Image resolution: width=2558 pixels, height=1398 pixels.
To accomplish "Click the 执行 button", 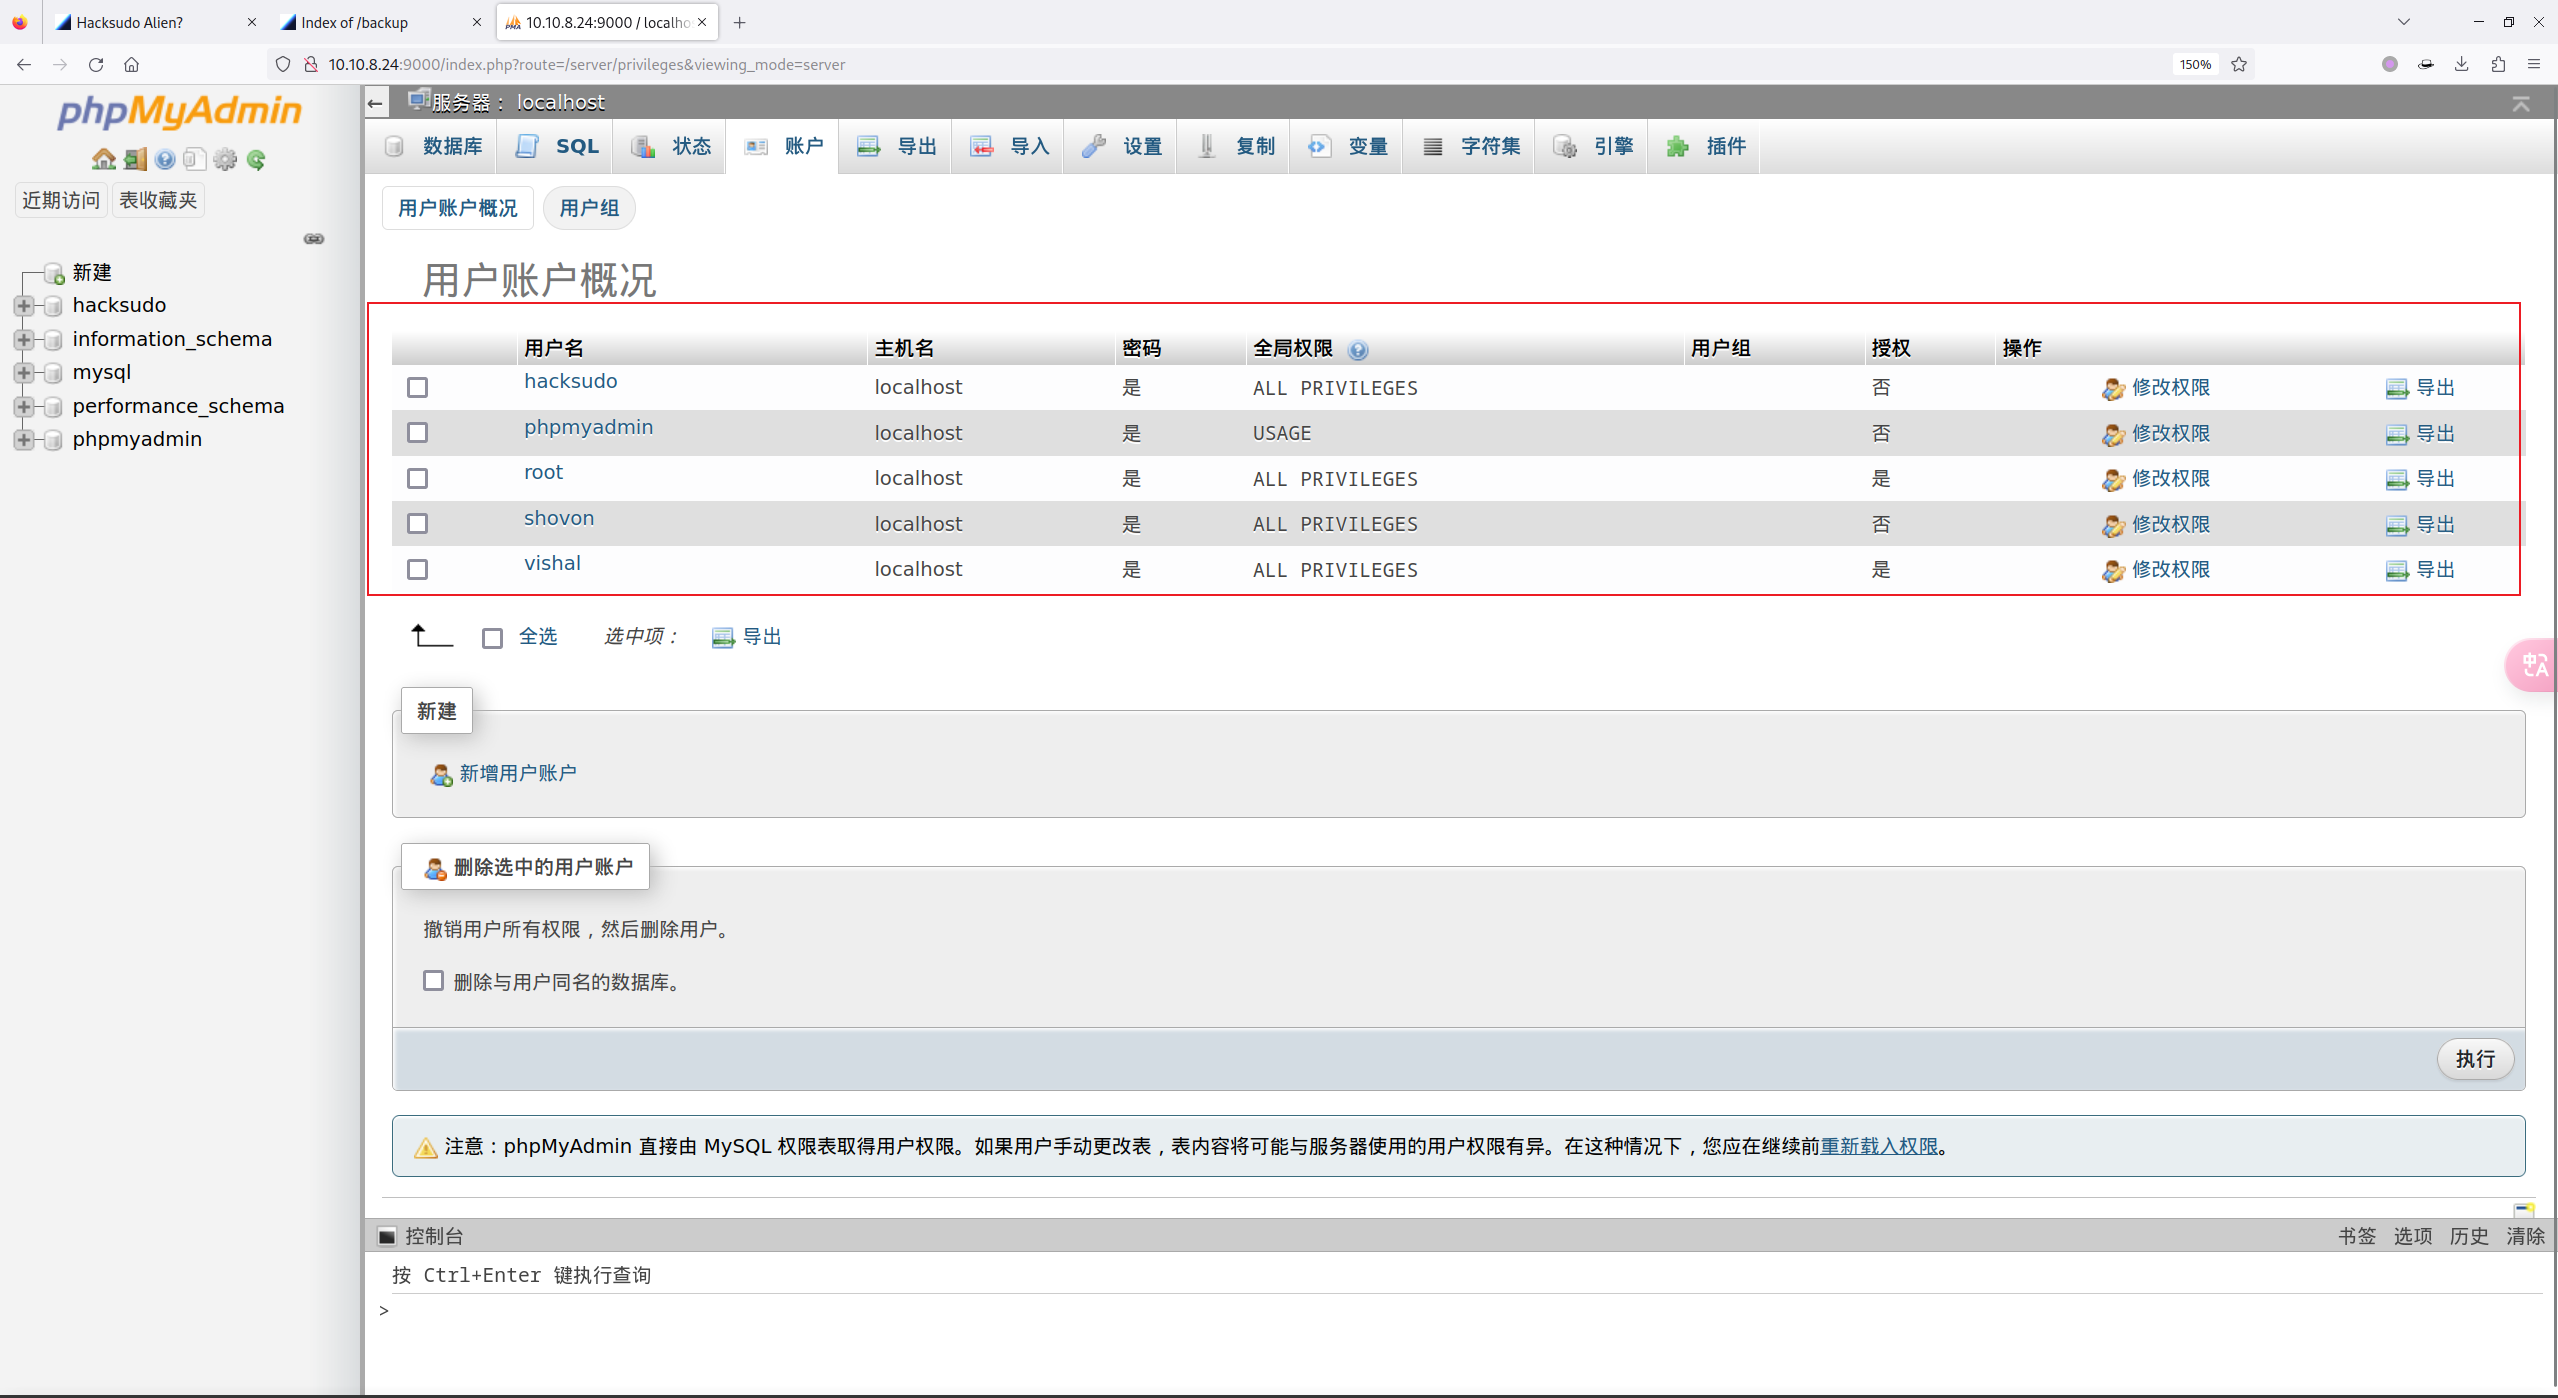I will pyautogui.click(x=2475, y=1059).
